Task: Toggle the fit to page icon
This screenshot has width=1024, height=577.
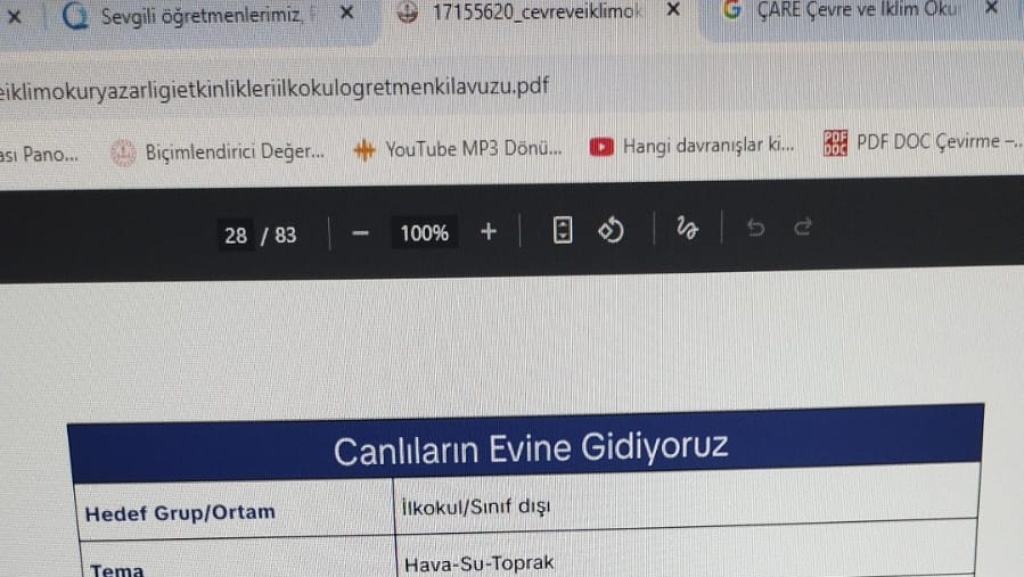Action: [563, 231]
